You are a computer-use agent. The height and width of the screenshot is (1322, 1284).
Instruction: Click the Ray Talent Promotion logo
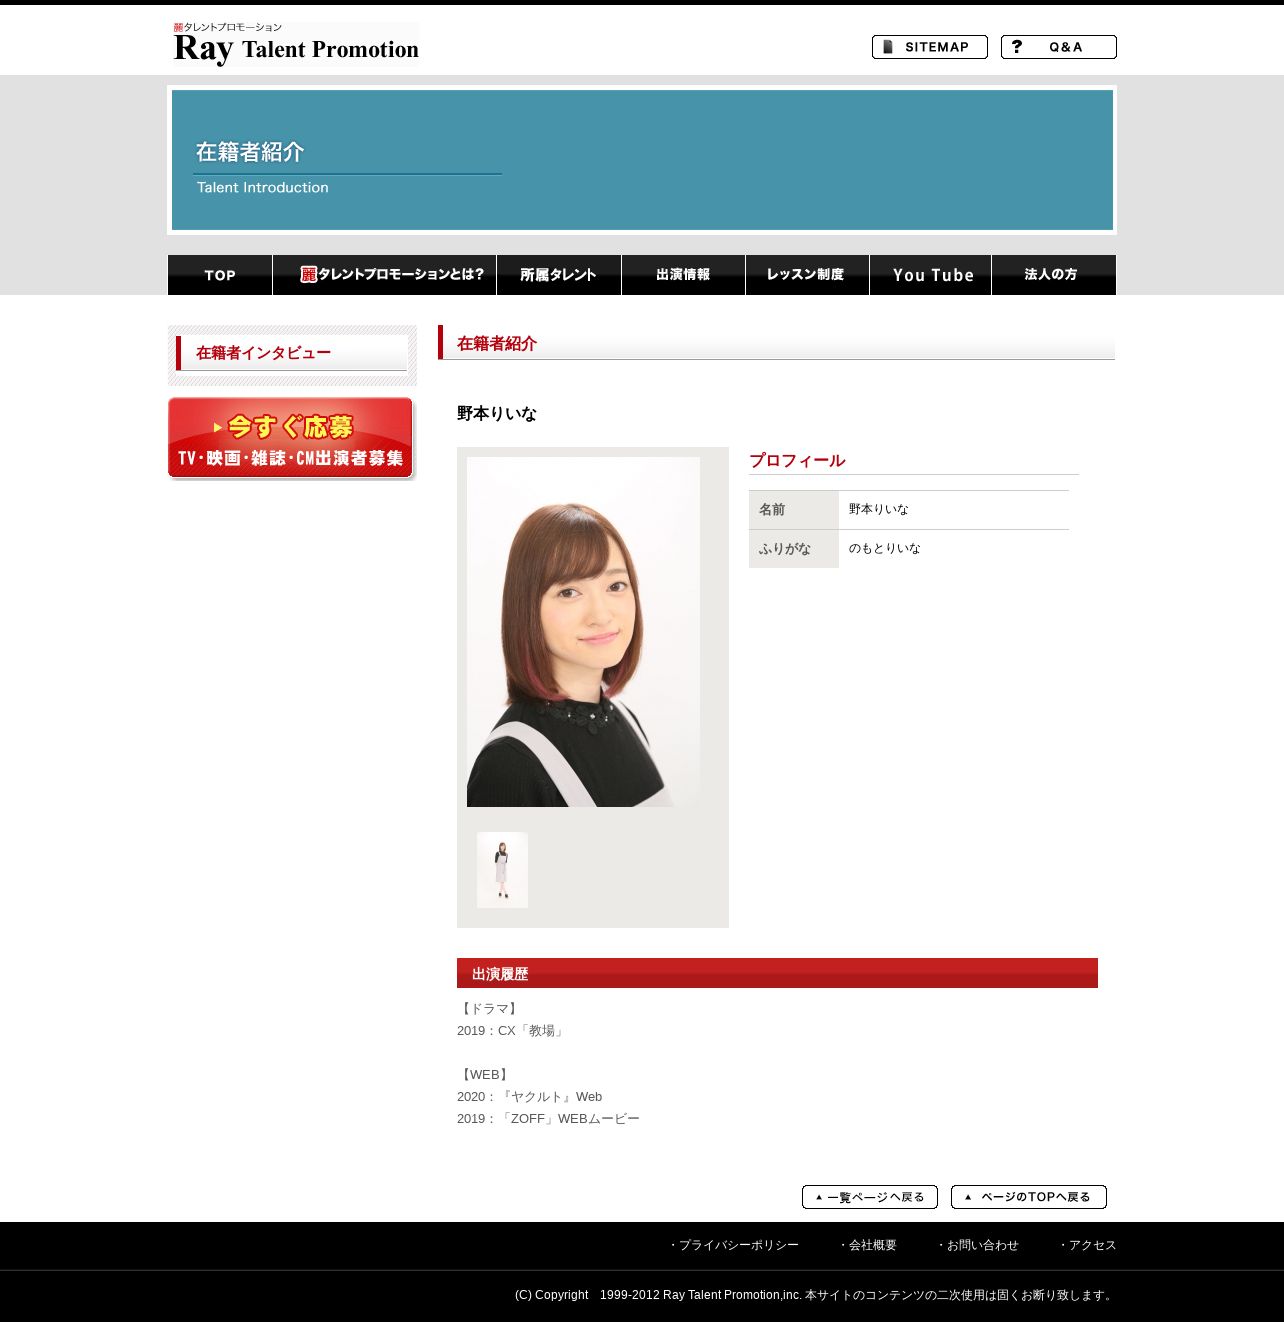pos(296,45)
